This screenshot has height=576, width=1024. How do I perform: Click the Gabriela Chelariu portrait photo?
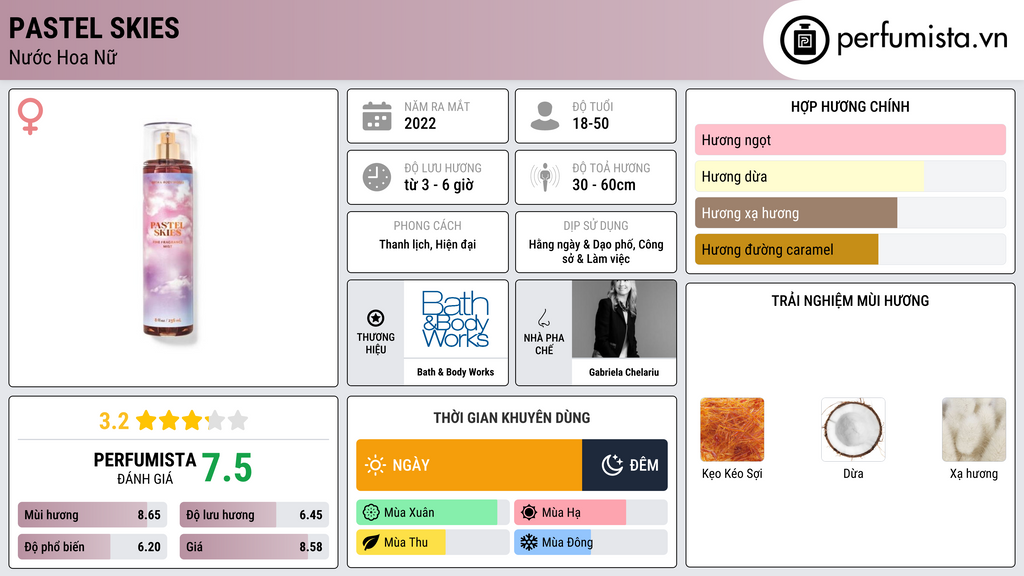[x=624, y=319]
